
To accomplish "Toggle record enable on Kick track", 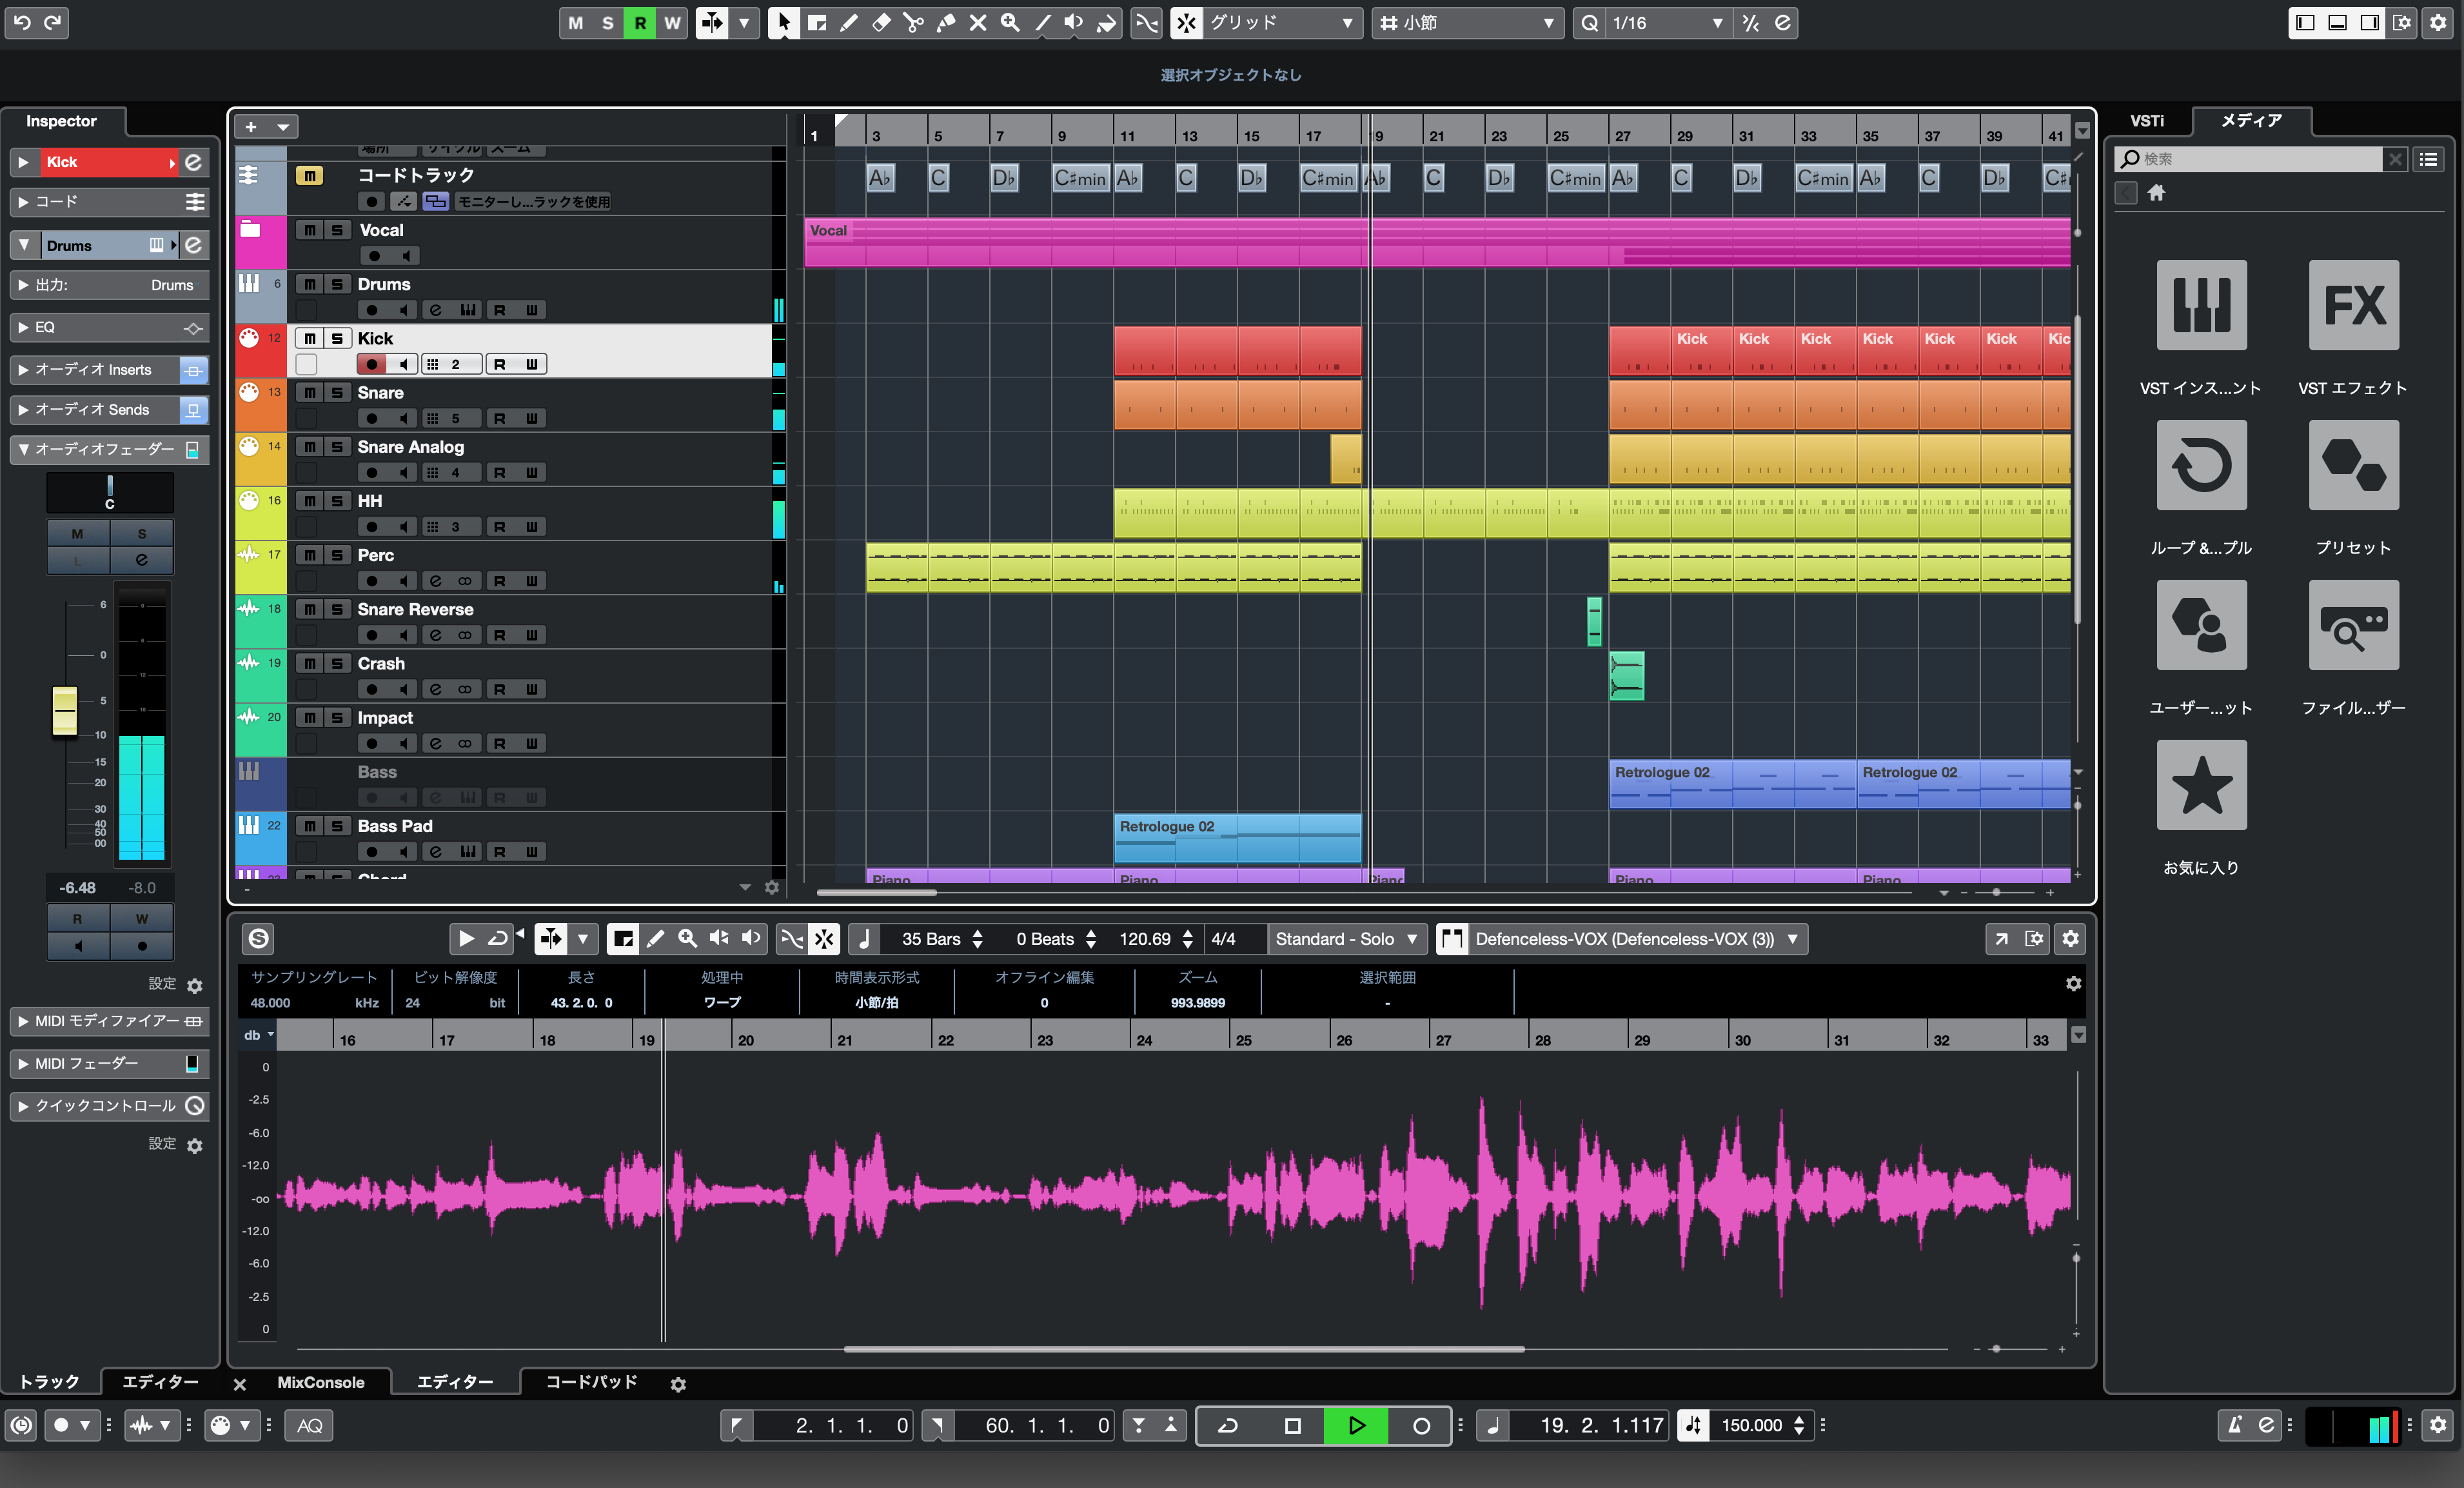I will tap(372, 364).
